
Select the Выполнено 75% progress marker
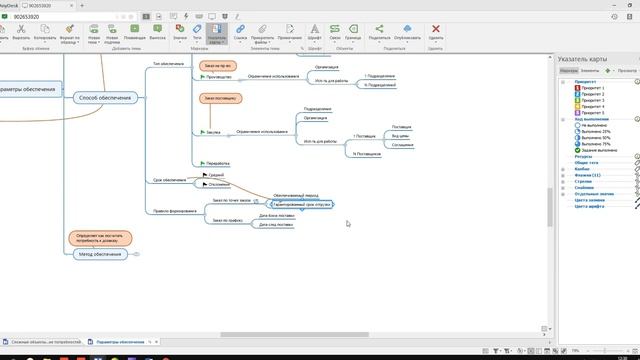point(577,144)
